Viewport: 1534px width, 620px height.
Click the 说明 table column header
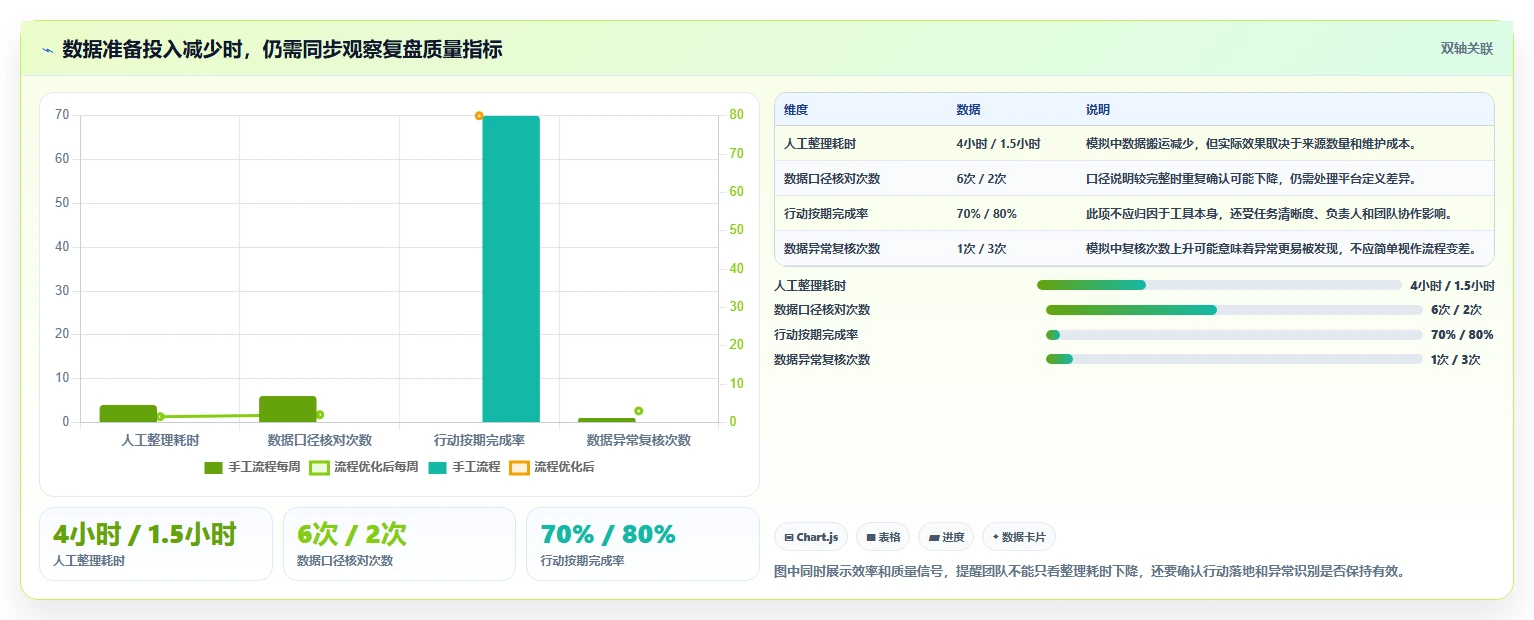pos(1098,110)
